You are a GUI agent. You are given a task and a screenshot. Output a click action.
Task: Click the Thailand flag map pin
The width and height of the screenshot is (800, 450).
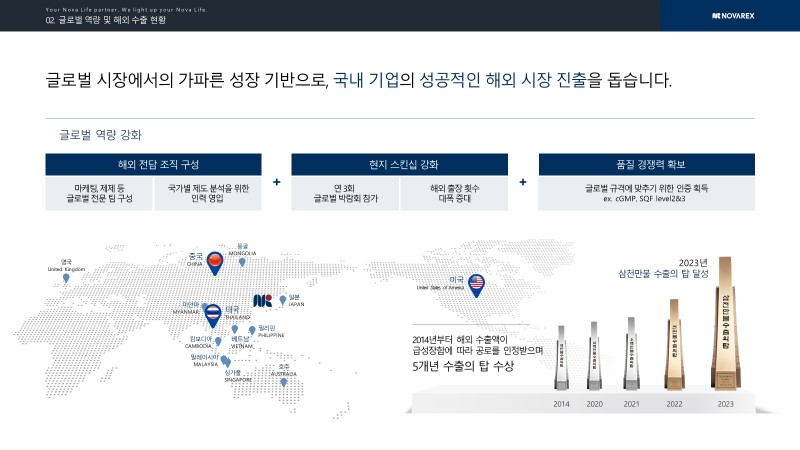pyautogui.click(x=212, y=314)
